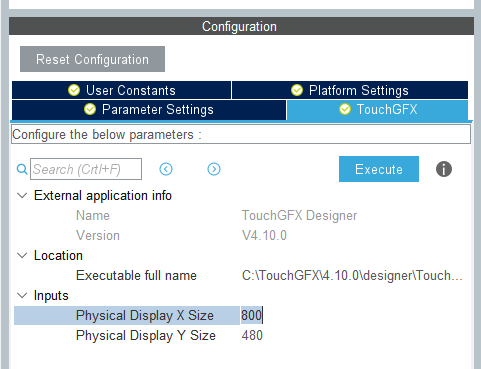Collapse the Location section
The image size is (481, 369).
point(22,256)
